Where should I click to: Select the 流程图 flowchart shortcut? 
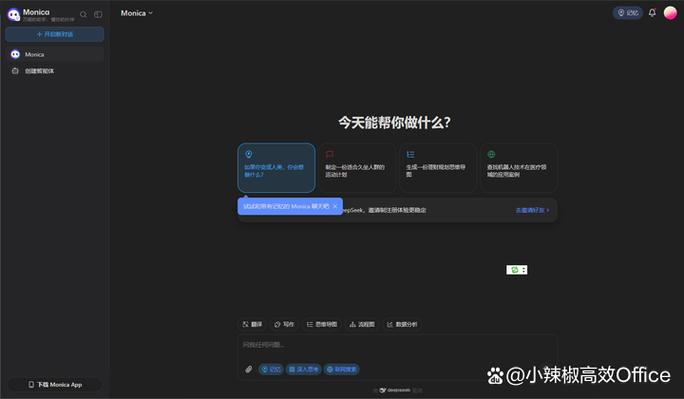coord(362,324)
